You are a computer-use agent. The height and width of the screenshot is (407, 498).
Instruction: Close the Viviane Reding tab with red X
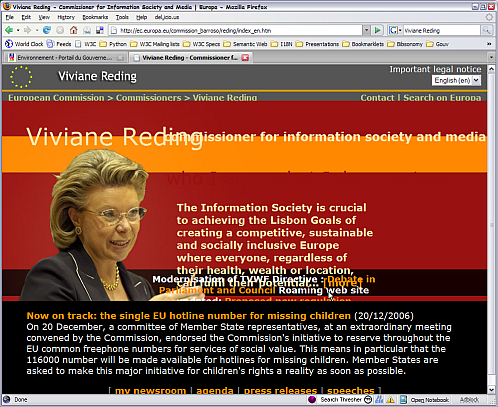tap(245, 58)
